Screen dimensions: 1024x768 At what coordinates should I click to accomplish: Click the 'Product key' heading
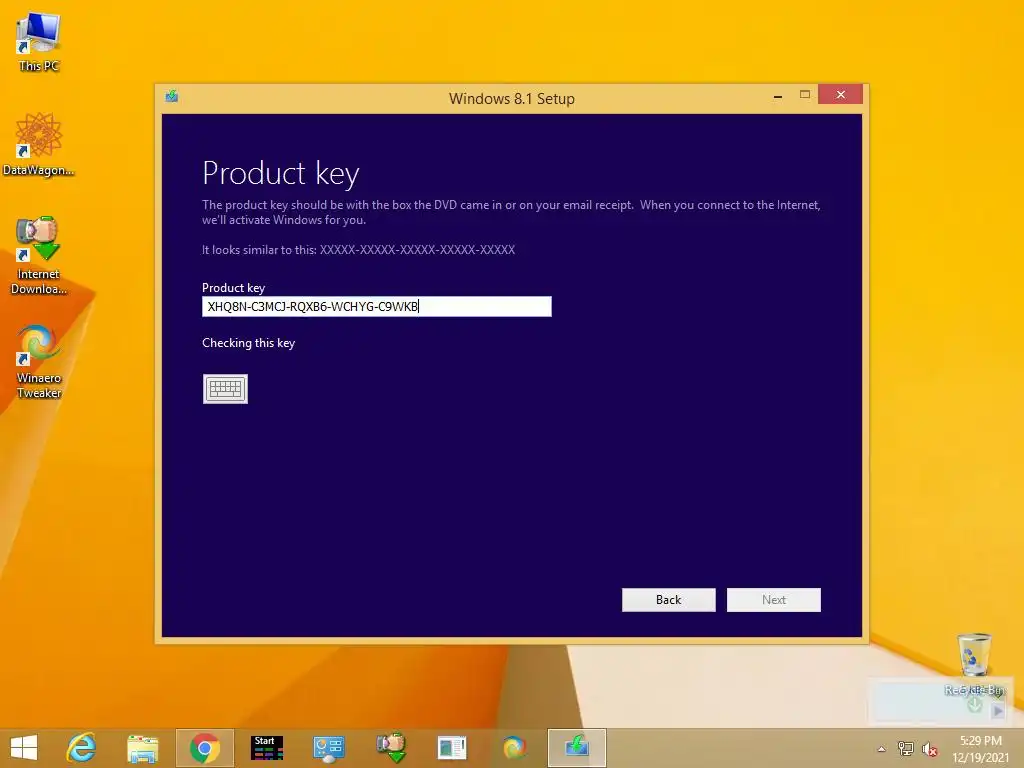(281, 174)
